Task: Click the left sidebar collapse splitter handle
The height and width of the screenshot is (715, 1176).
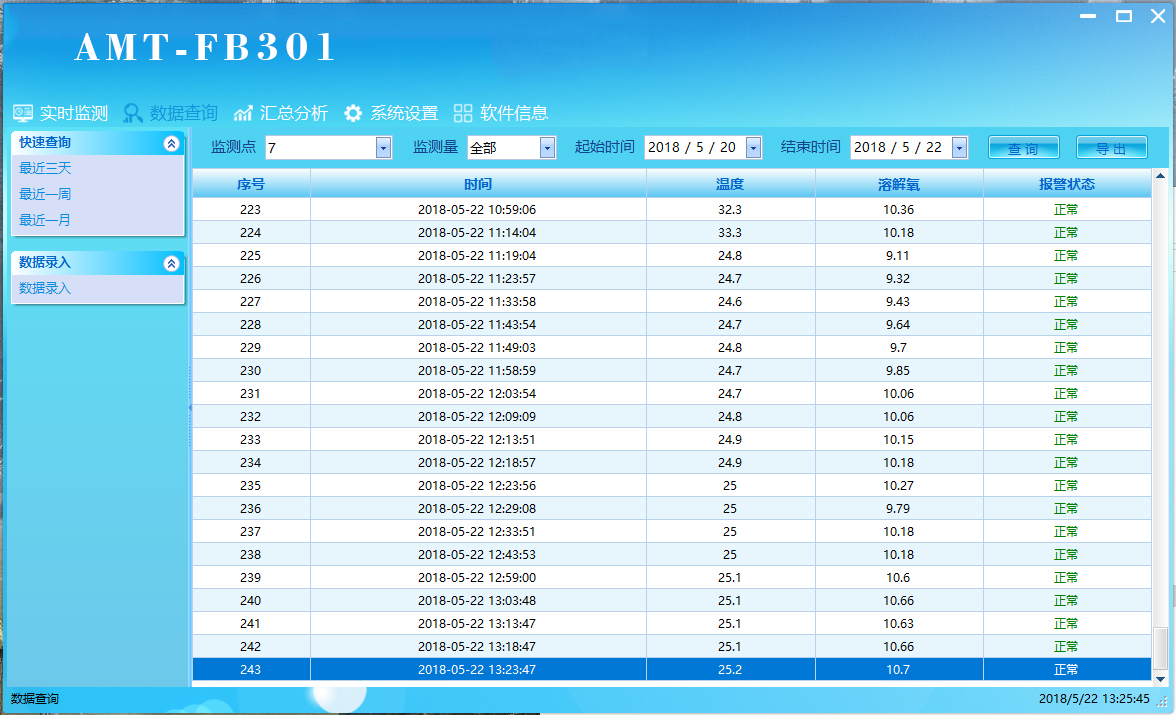Action: click(190, 407)
